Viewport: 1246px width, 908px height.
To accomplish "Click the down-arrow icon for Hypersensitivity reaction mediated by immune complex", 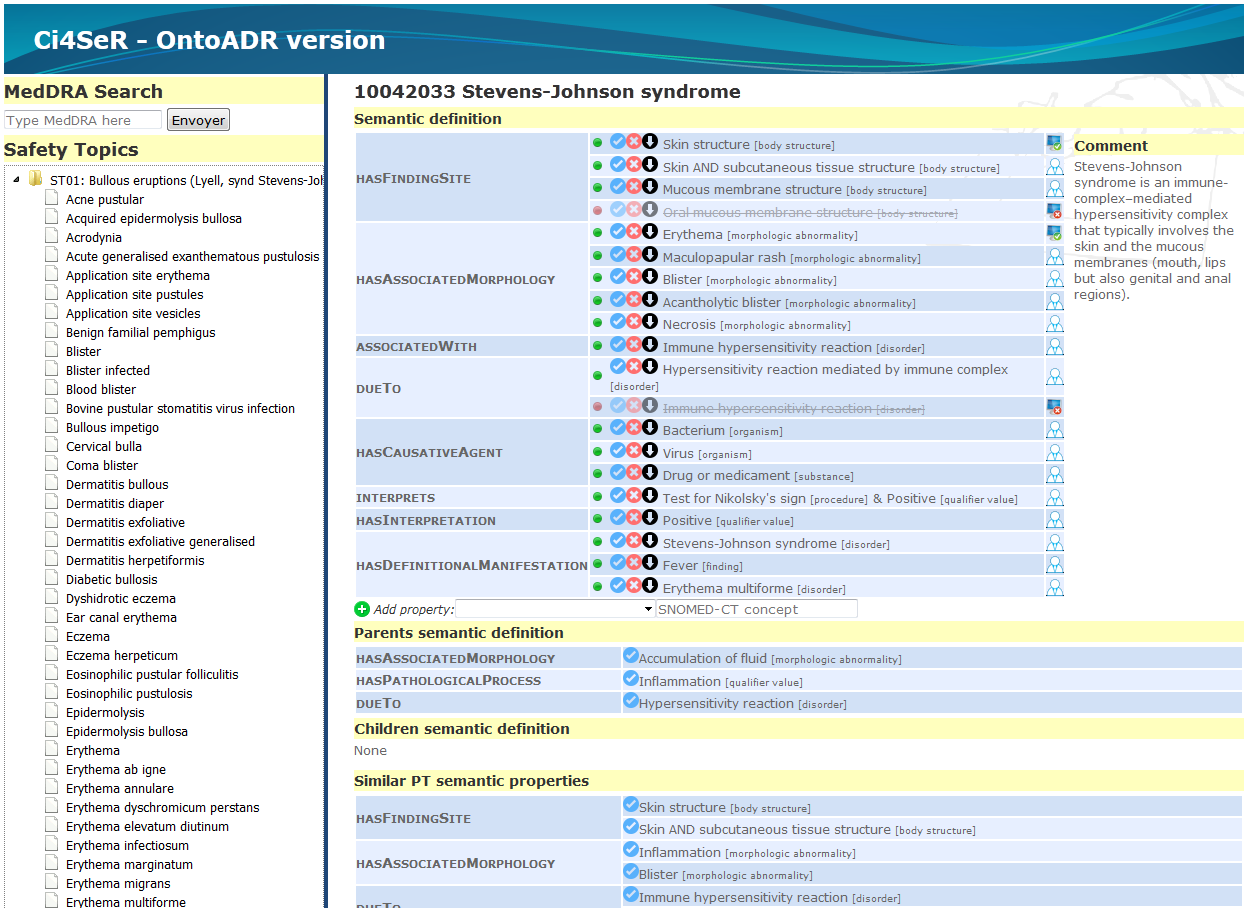I will 650,367.
